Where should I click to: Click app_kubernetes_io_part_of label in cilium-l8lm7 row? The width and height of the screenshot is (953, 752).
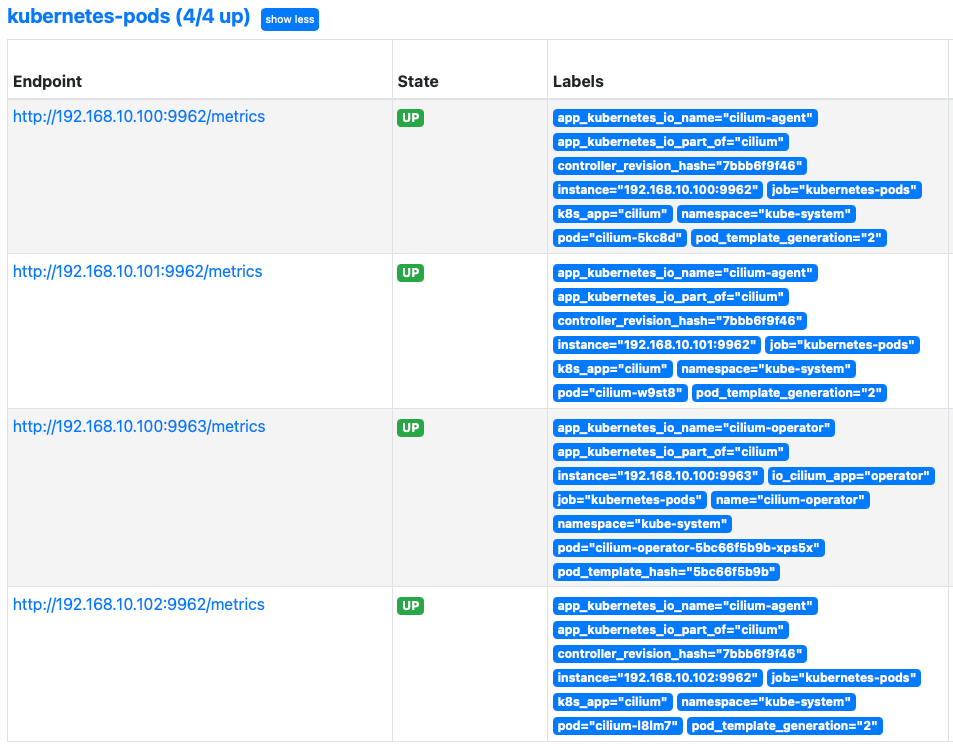coord(671,630)
